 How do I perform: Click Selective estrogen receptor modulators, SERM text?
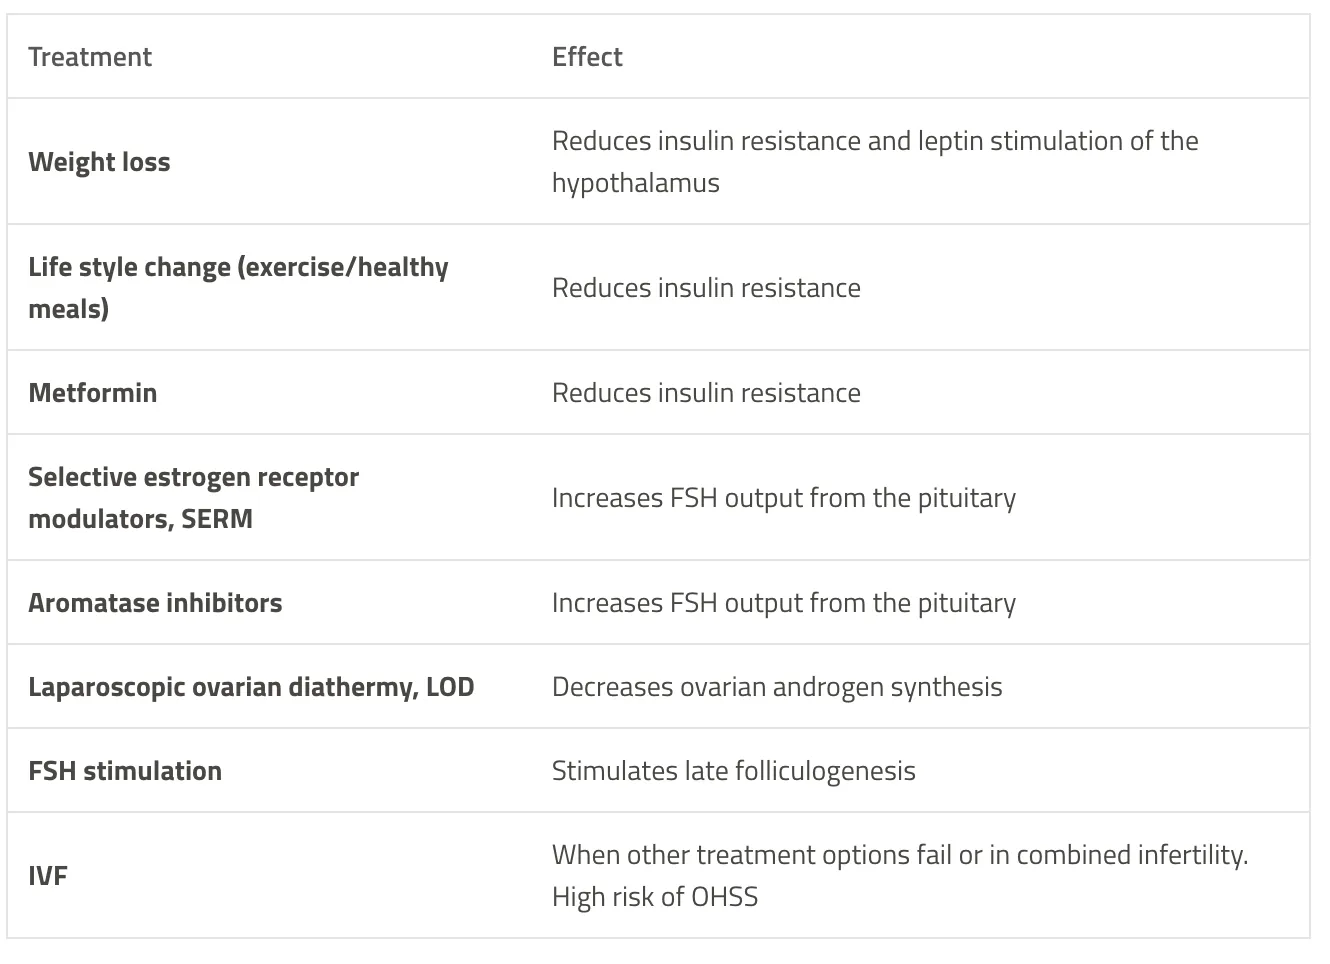pyautogui.click(x=193, y=498)
